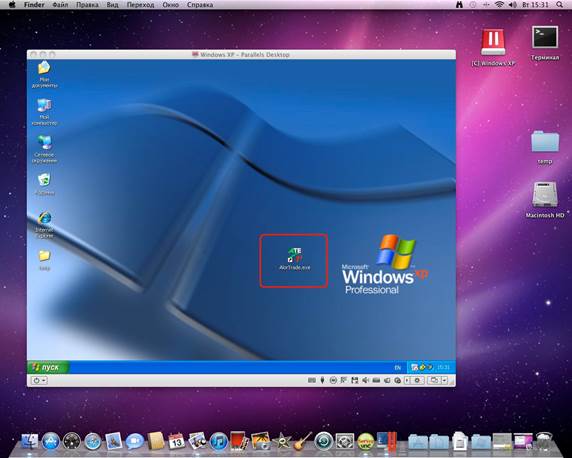This screenshot has height=458, width=572.
Task: Open Parallels configuration gear button
Action: coord(418,380)
